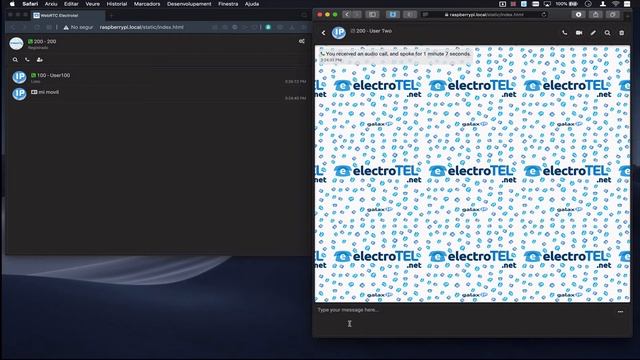Image resolution: width=640 pixels, height=360 pixels.
Task: Go back in the Safari toolbar
Action: [x=347, y=14]
